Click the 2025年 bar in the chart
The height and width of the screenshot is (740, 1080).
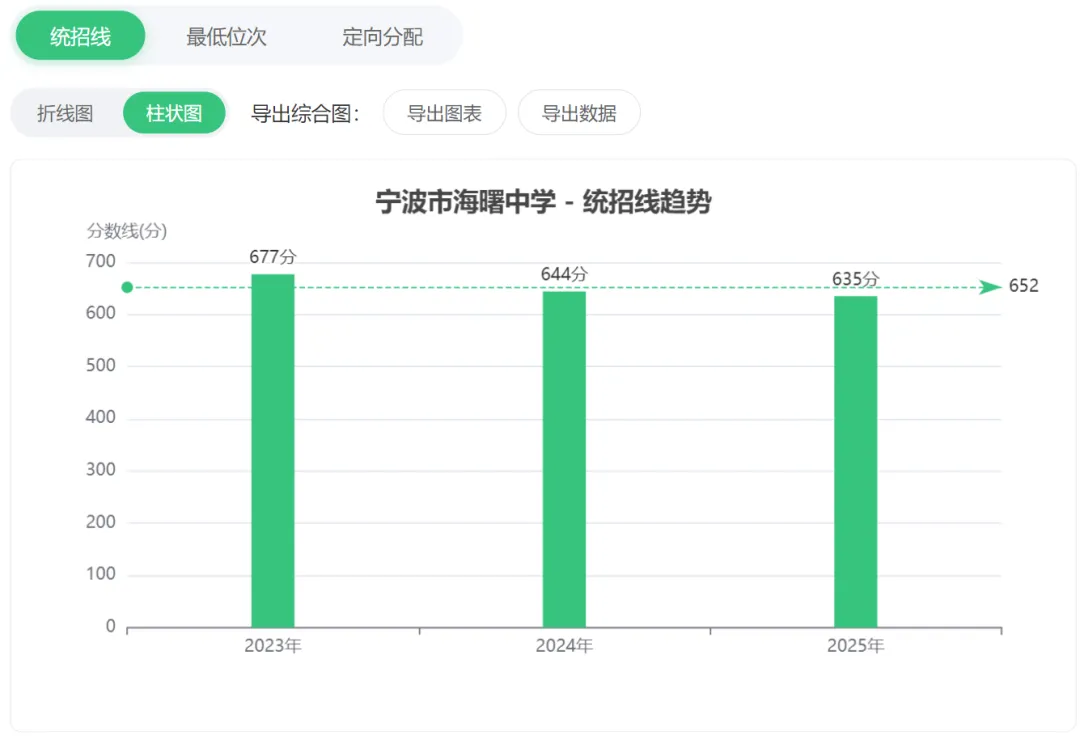[x=855, y=462]
